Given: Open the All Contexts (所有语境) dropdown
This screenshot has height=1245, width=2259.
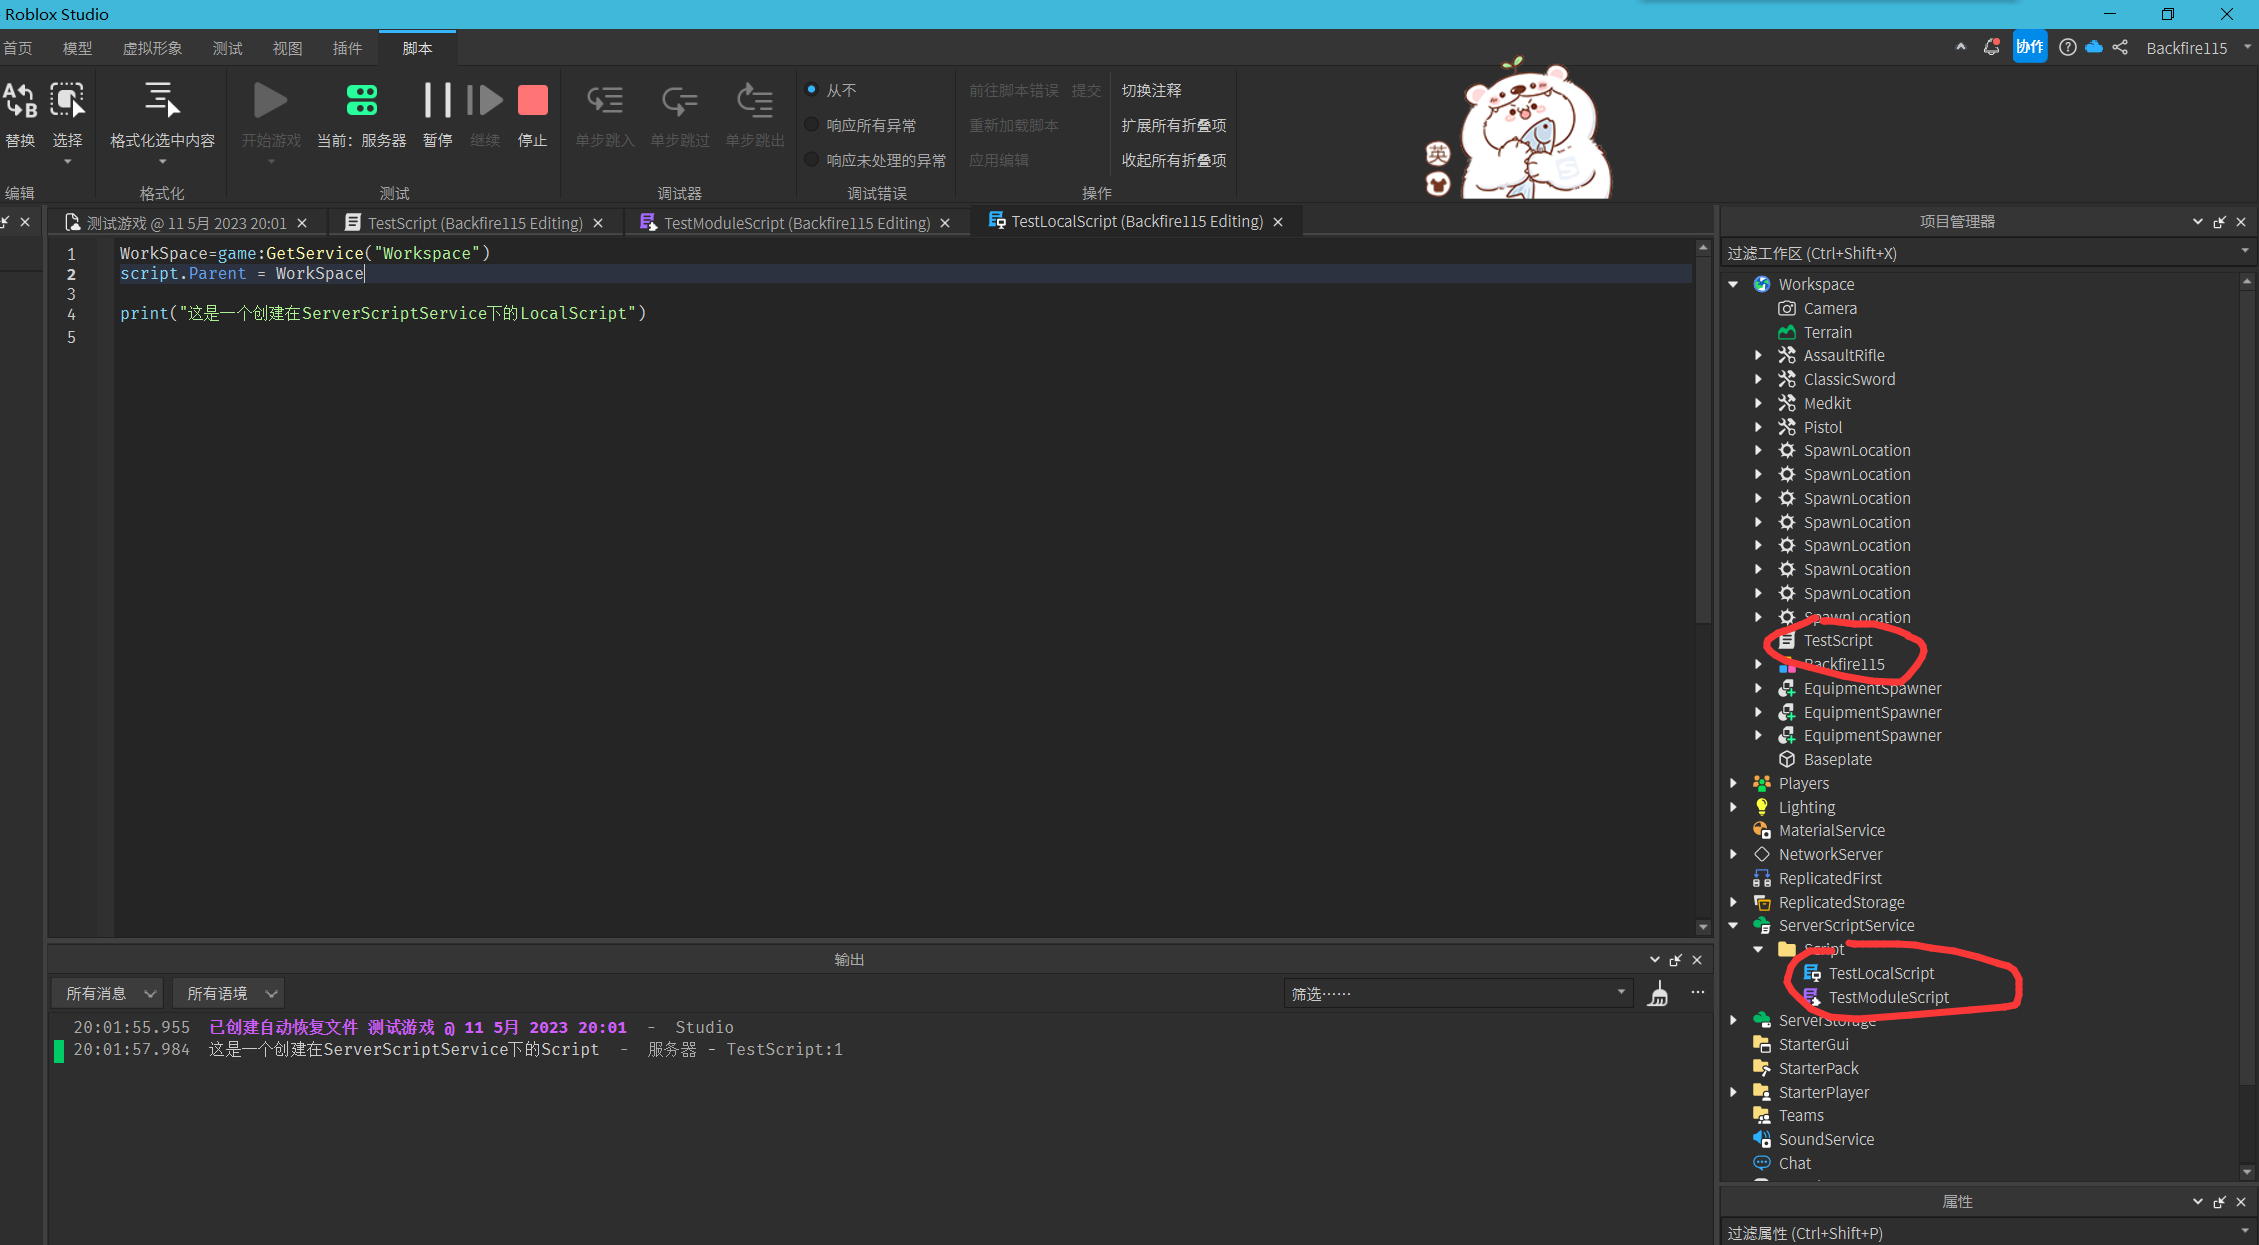Looking at the screenshot, I should (x=228, y=993).
